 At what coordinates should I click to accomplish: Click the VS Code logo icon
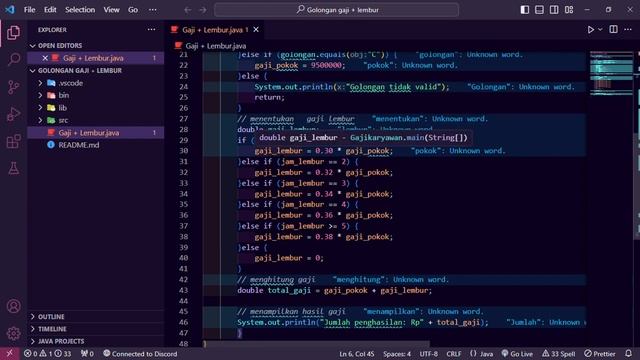9,9
